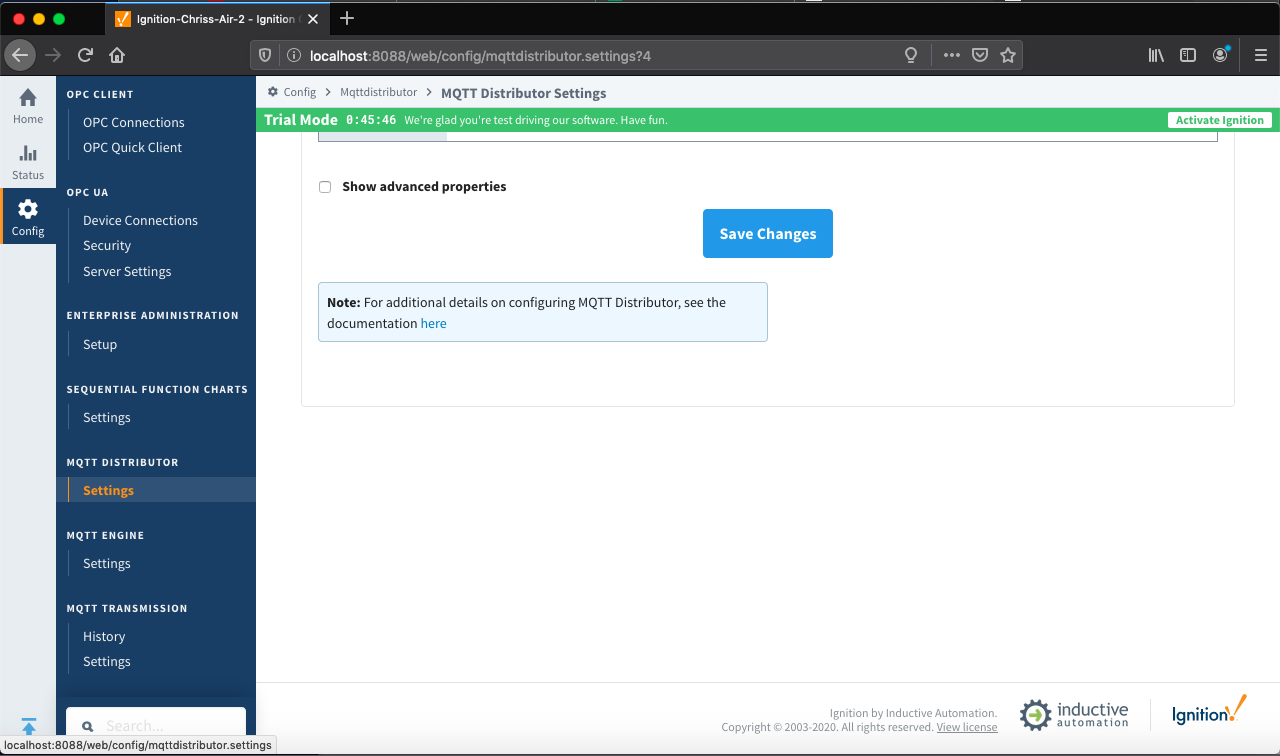Open the Firefox hamburger menu
1280x756 pixels.
click(x=1260, y=56)
